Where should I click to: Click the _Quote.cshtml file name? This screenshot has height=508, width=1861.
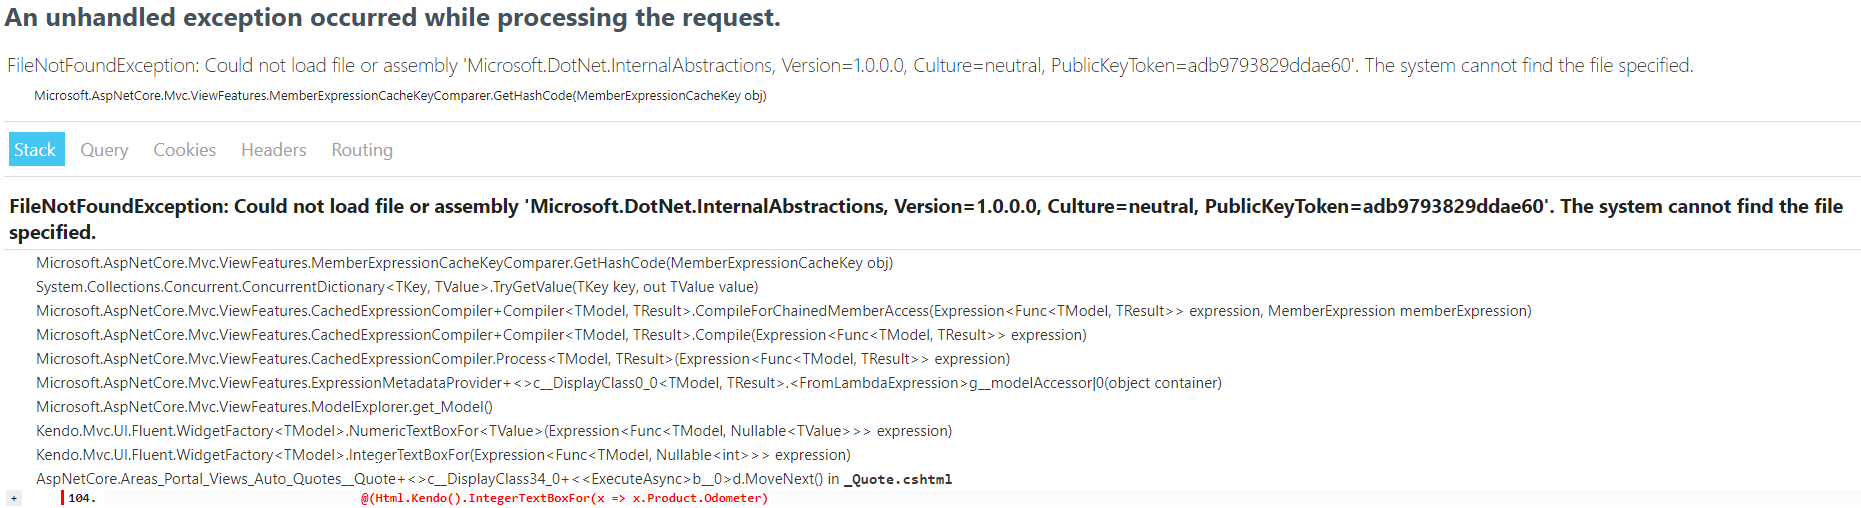click(x=898, y=480)
